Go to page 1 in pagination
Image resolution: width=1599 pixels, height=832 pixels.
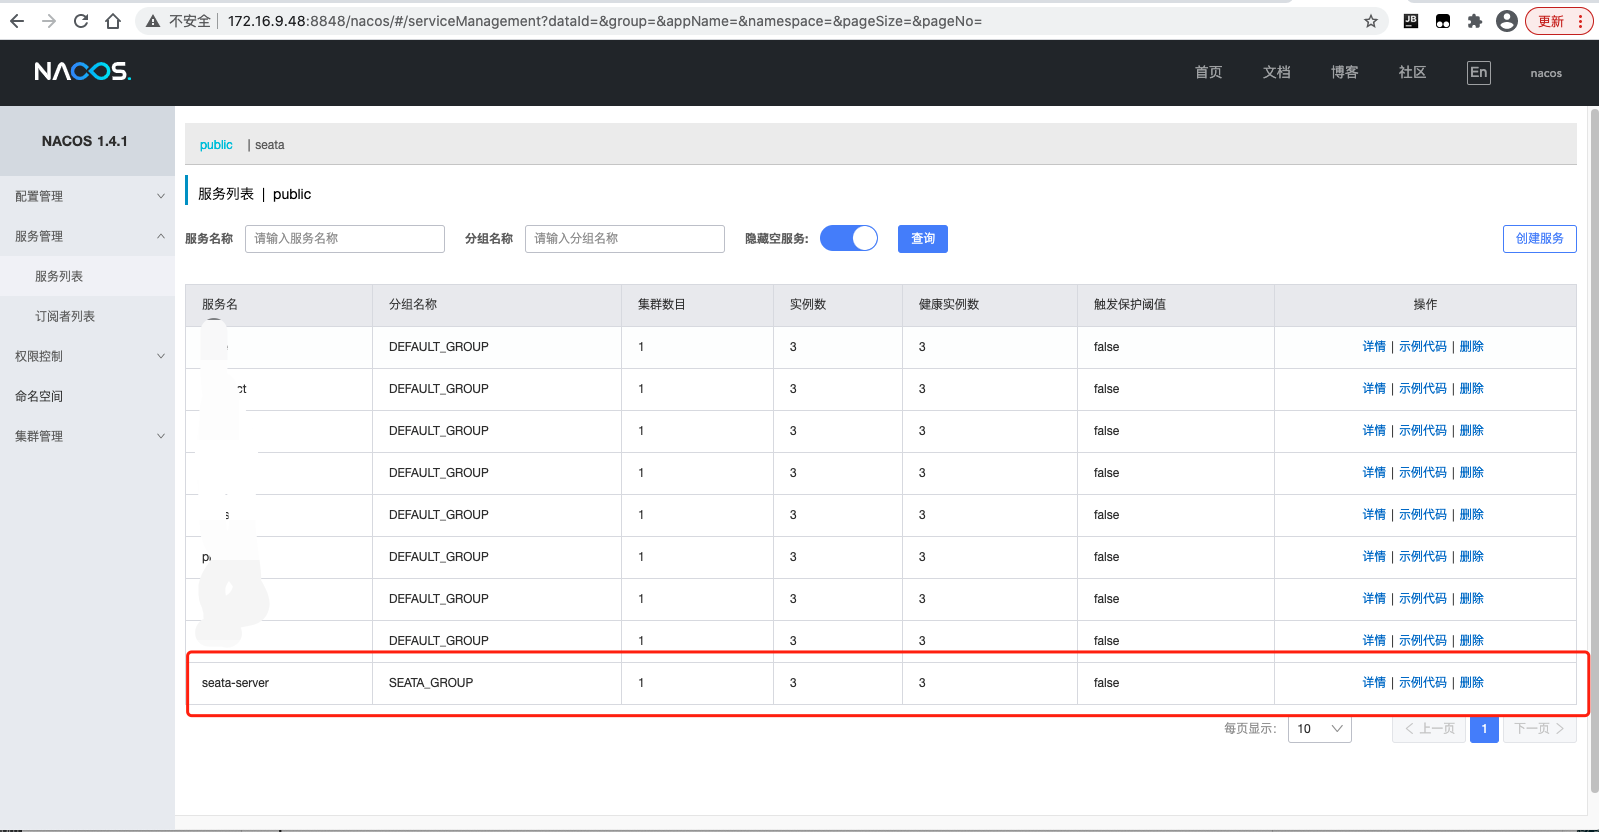[1484, 729]
